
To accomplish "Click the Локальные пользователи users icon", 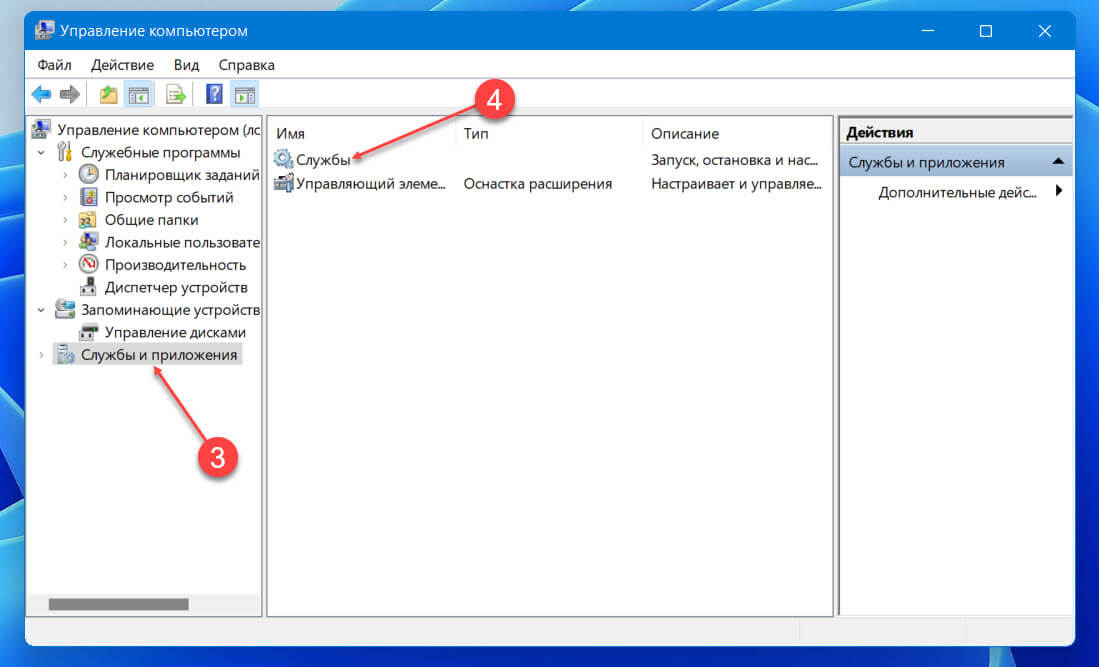I will [88, 242].
